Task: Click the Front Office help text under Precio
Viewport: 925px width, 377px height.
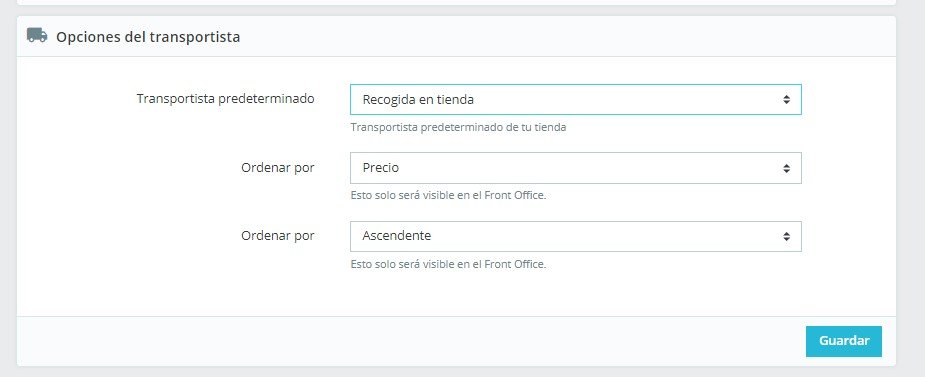Action: 448,195
